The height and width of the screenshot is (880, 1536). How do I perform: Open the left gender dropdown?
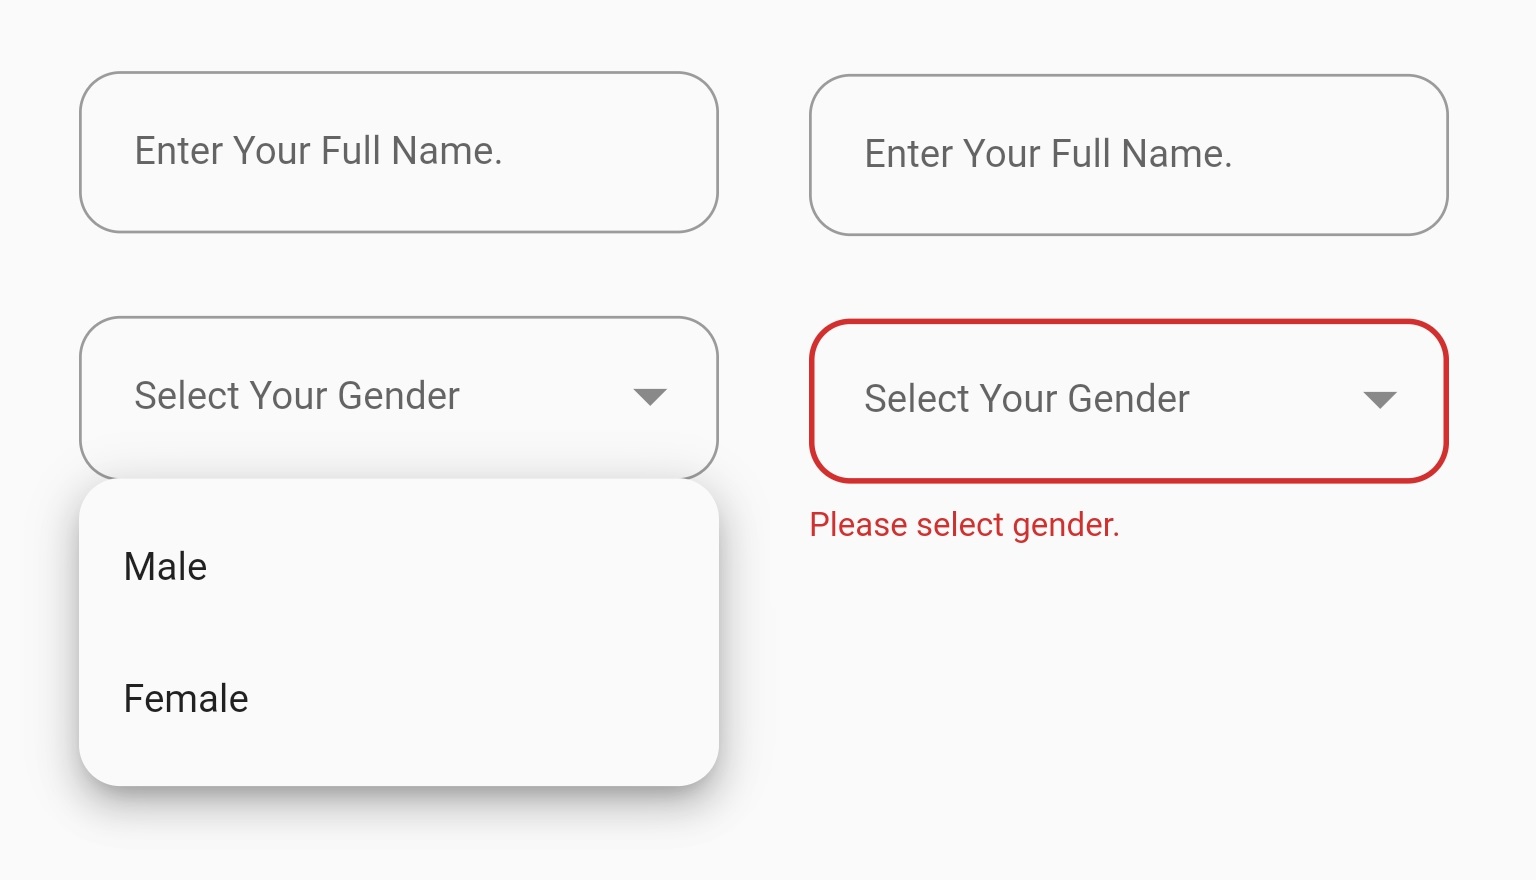398,396
